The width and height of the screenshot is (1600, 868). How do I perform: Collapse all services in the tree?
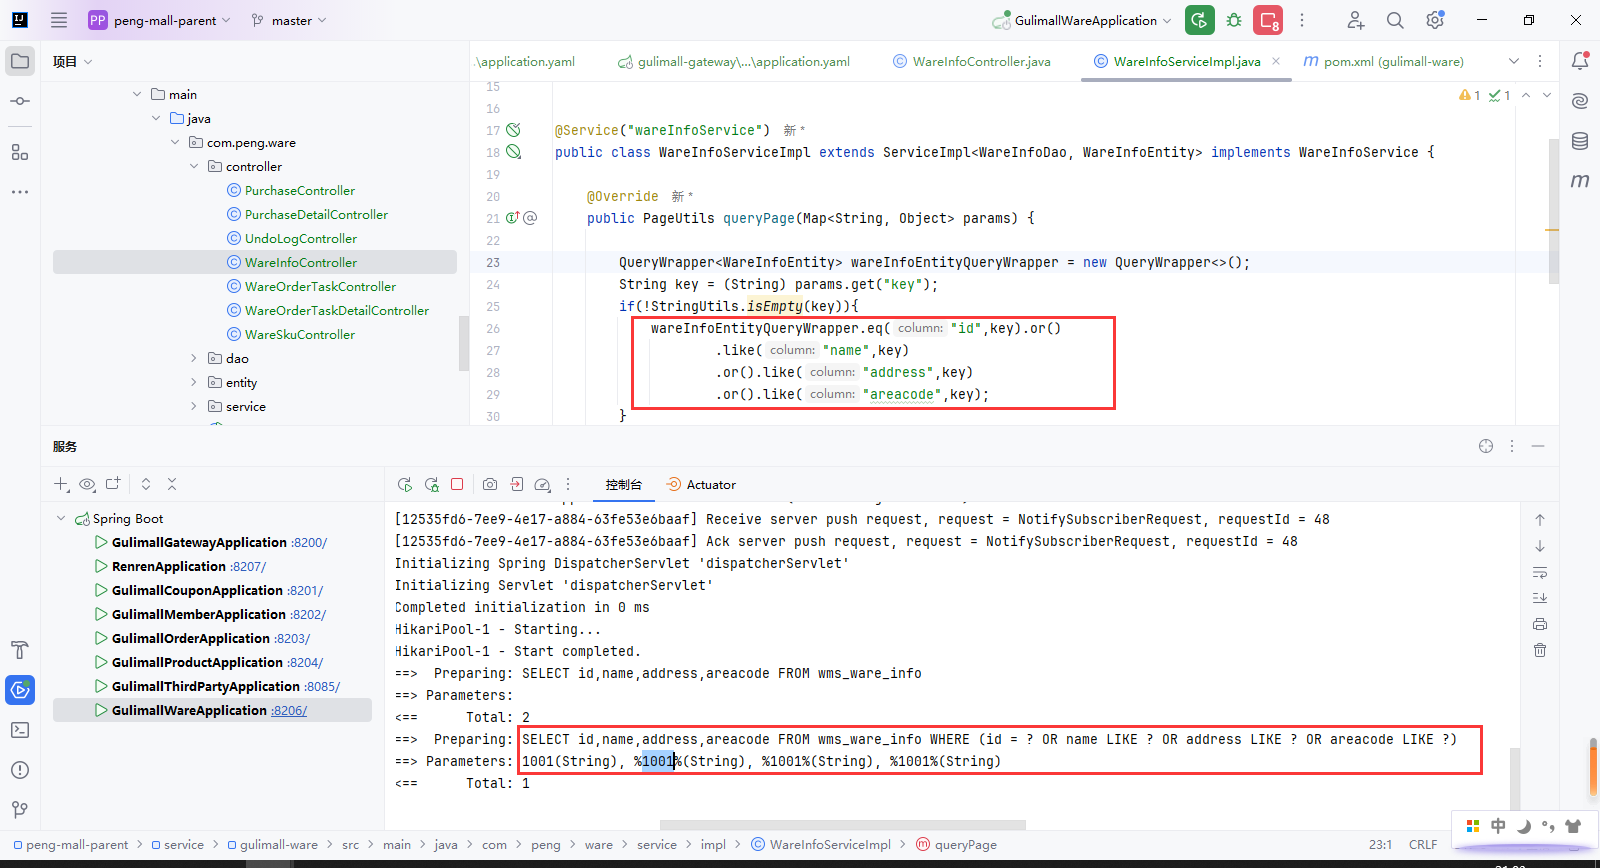click(x=172, y=484)
